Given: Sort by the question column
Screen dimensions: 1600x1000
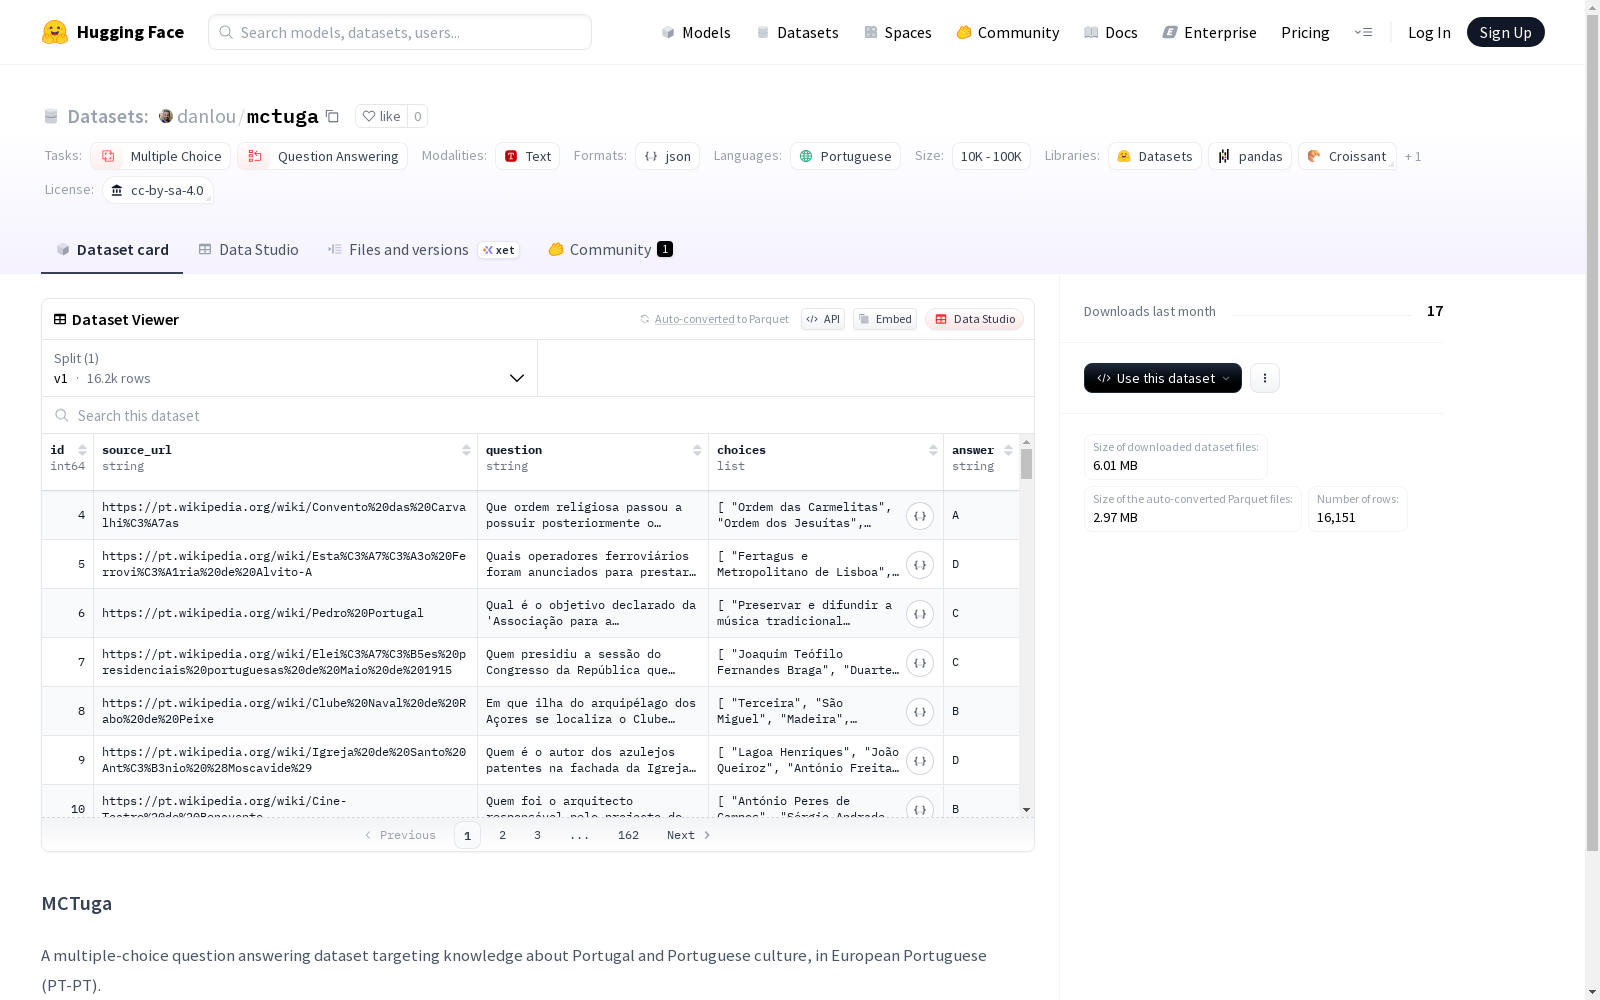Looking at the screenshot, I should (697, 450).
